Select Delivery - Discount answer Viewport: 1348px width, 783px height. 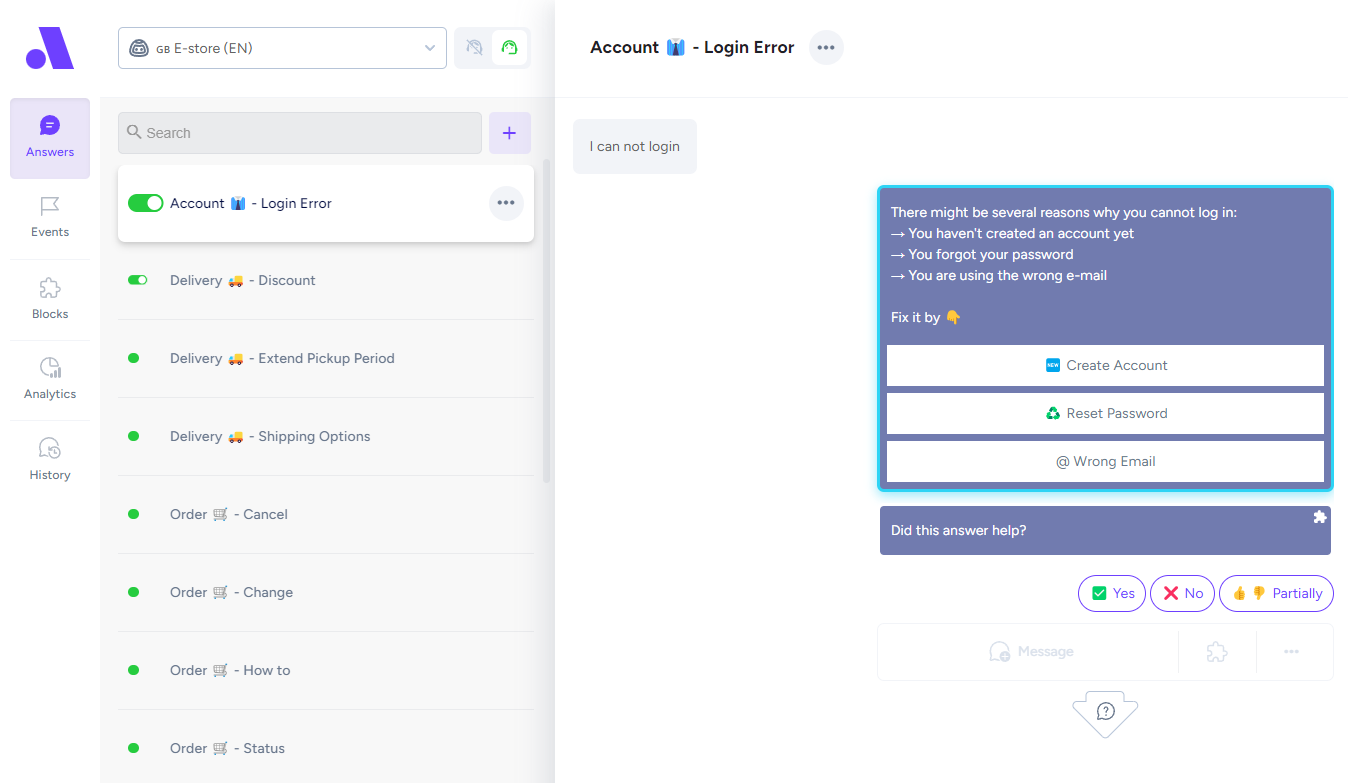[x=326, y=281]
